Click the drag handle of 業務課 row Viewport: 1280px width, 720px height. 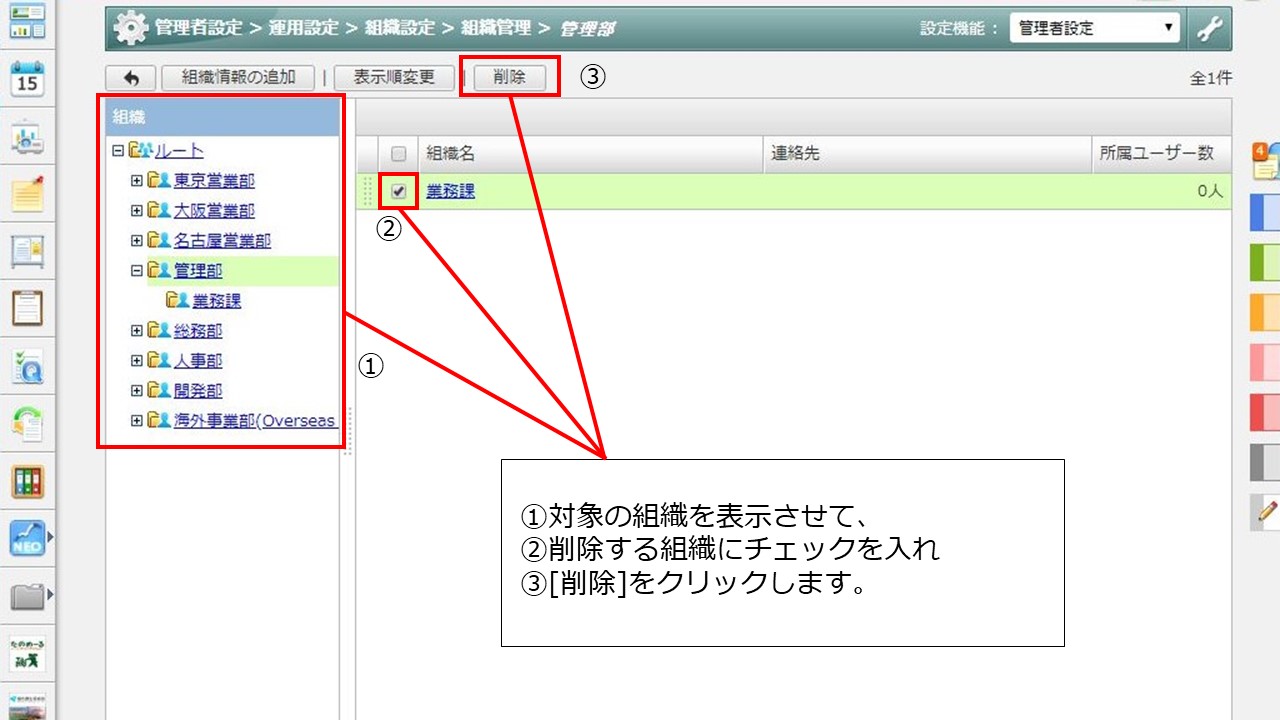[367, 191]
